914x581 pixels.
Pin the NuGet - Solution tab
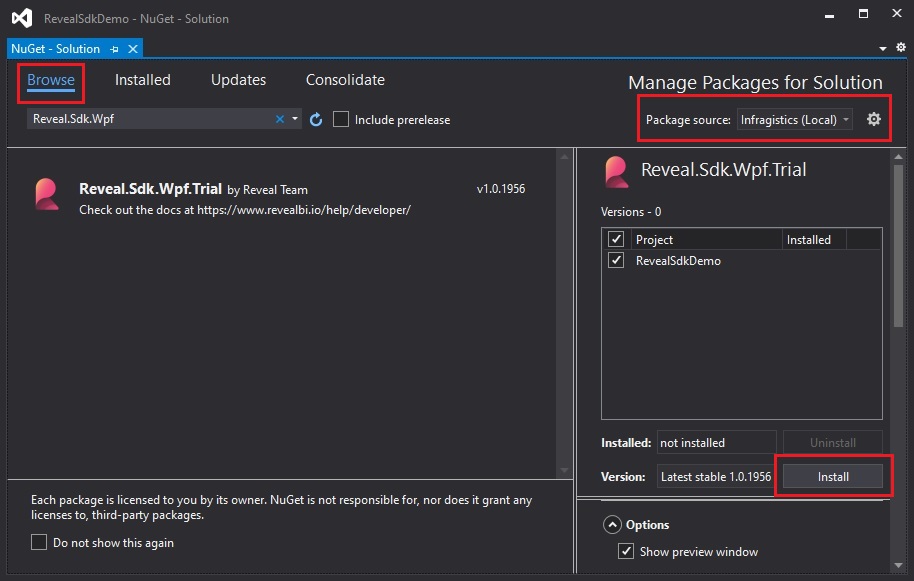click(114, 50)
